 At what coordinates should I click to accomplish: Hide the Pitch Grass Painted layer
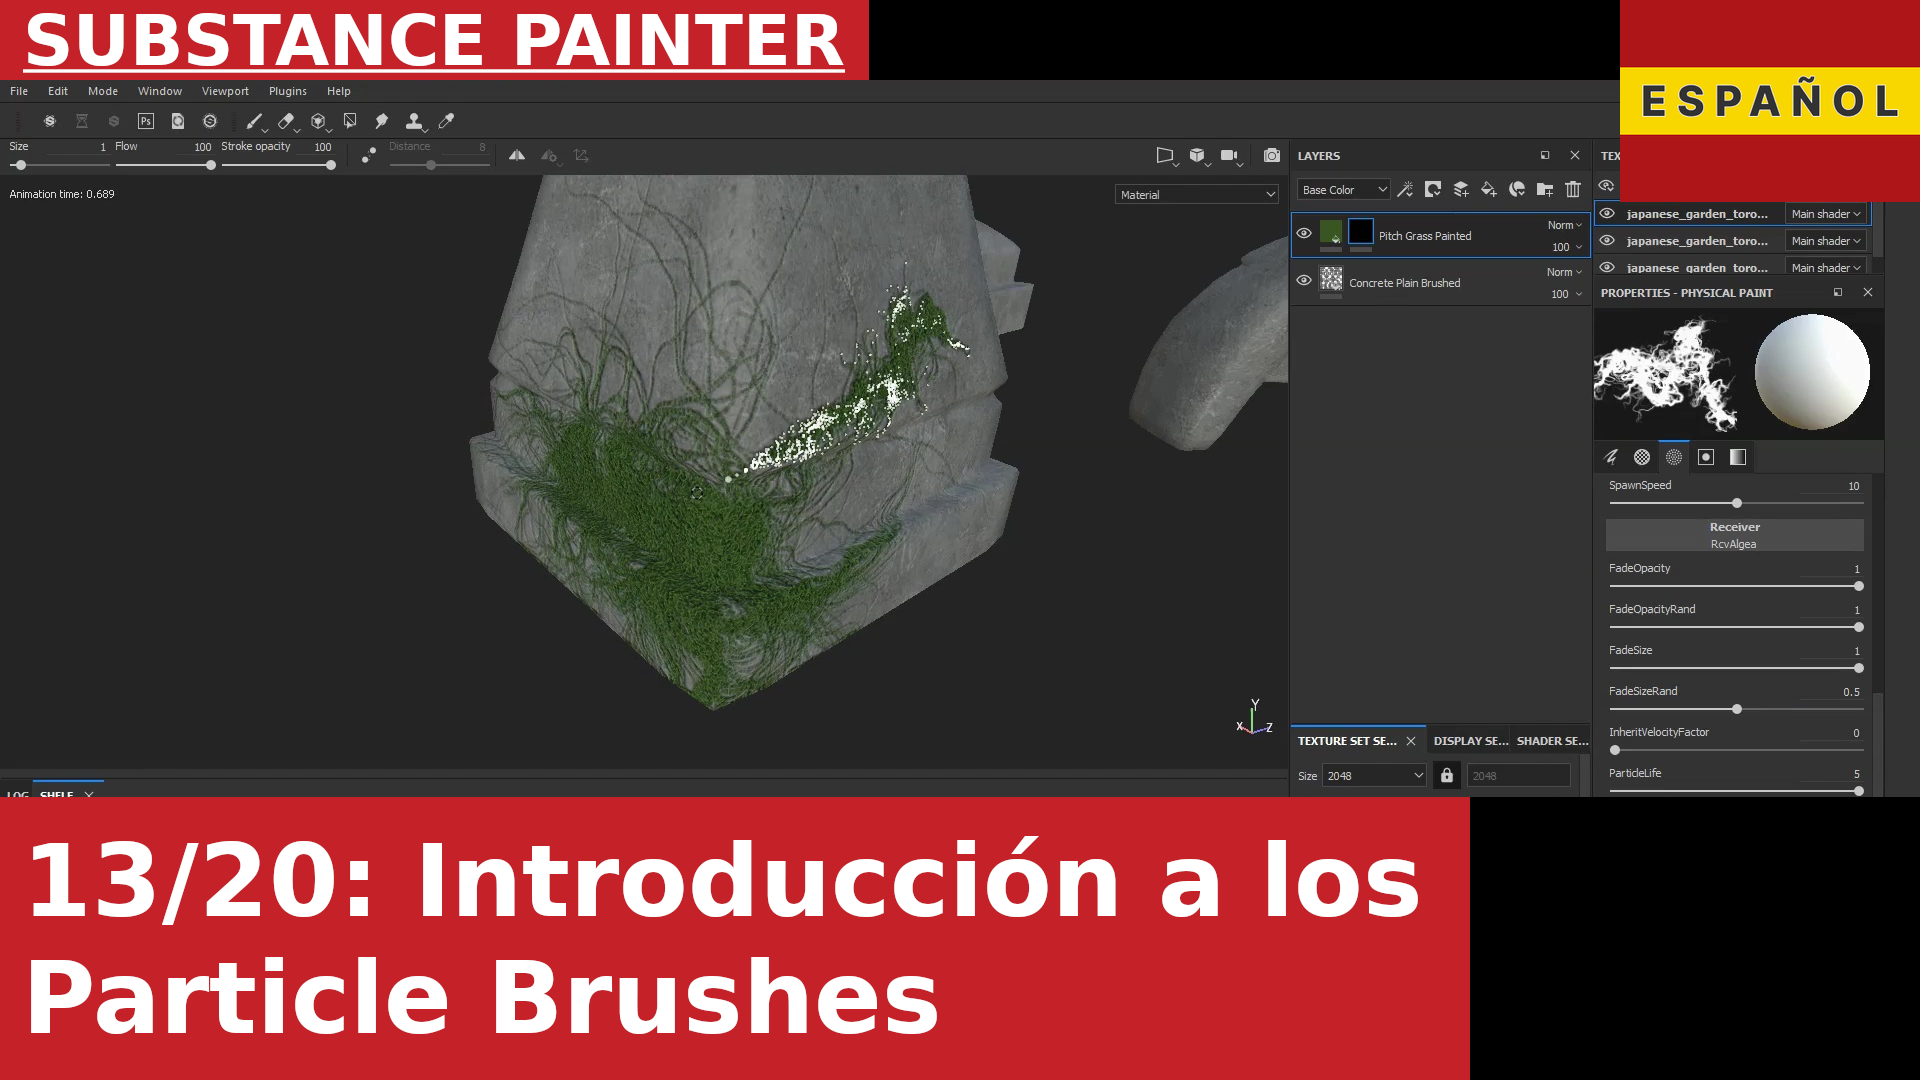tap(1304, 233)
